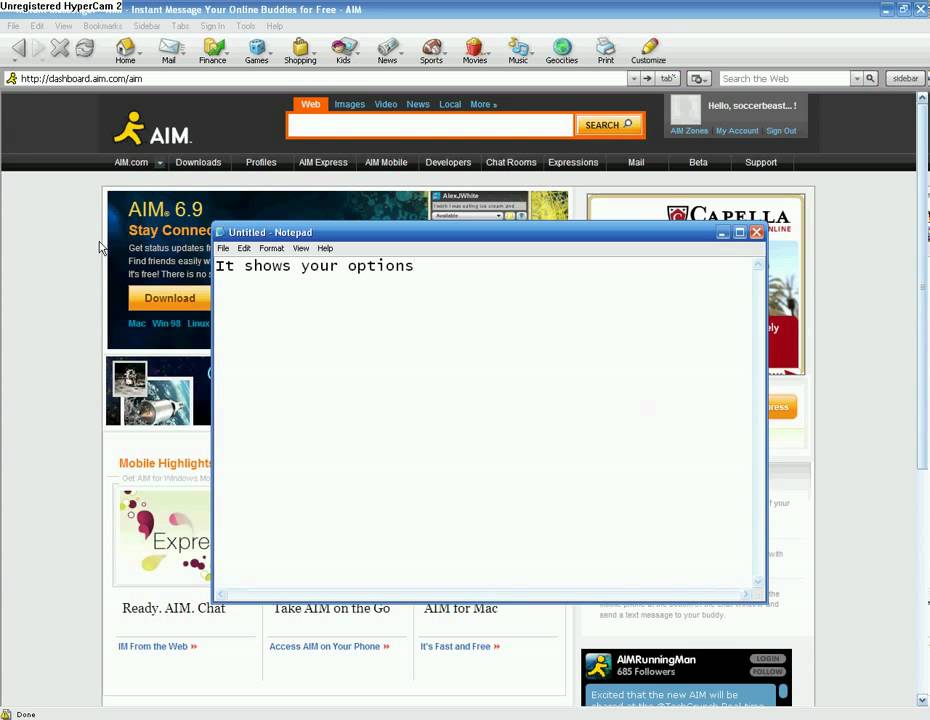The height and width of the screenshot is (720, 930).
Task: Click the Notepad title bar icon
Action: pyautogui.click(x=220, y=232)
